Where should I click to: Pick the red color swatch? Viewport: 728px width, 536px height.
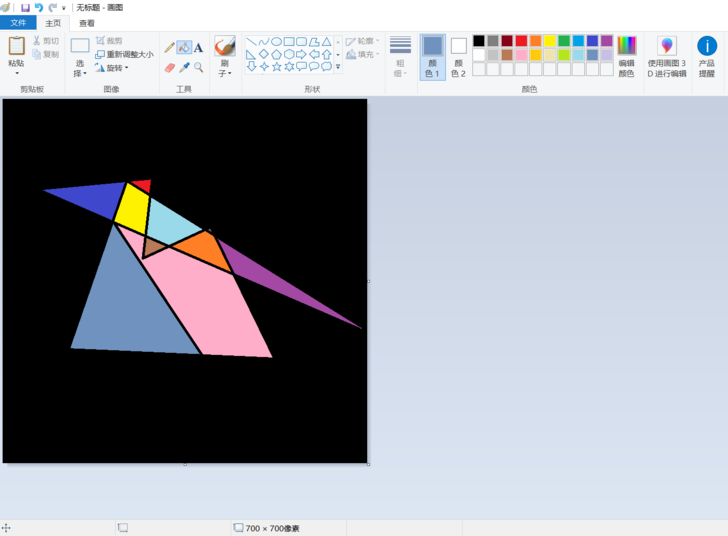point(521,41)
